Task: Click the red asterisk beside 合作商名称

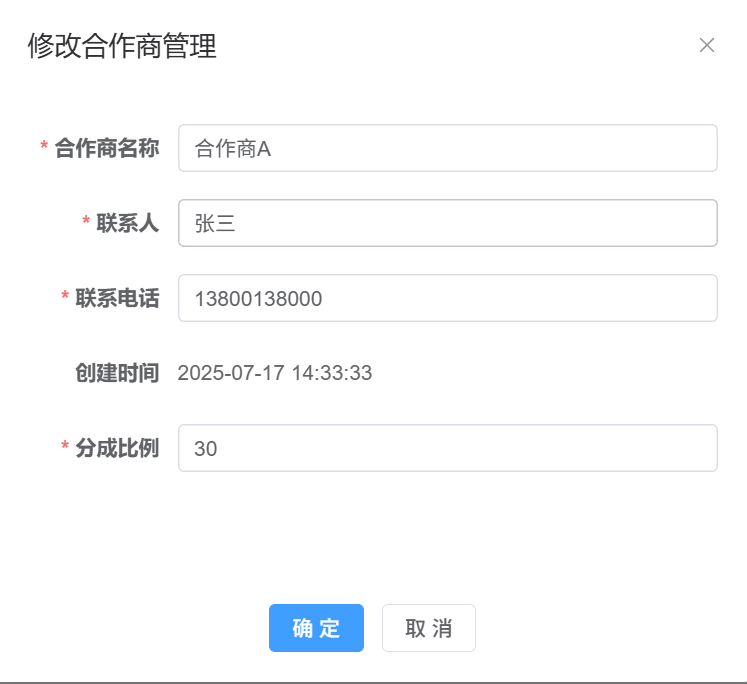Action: coord(44,148)
